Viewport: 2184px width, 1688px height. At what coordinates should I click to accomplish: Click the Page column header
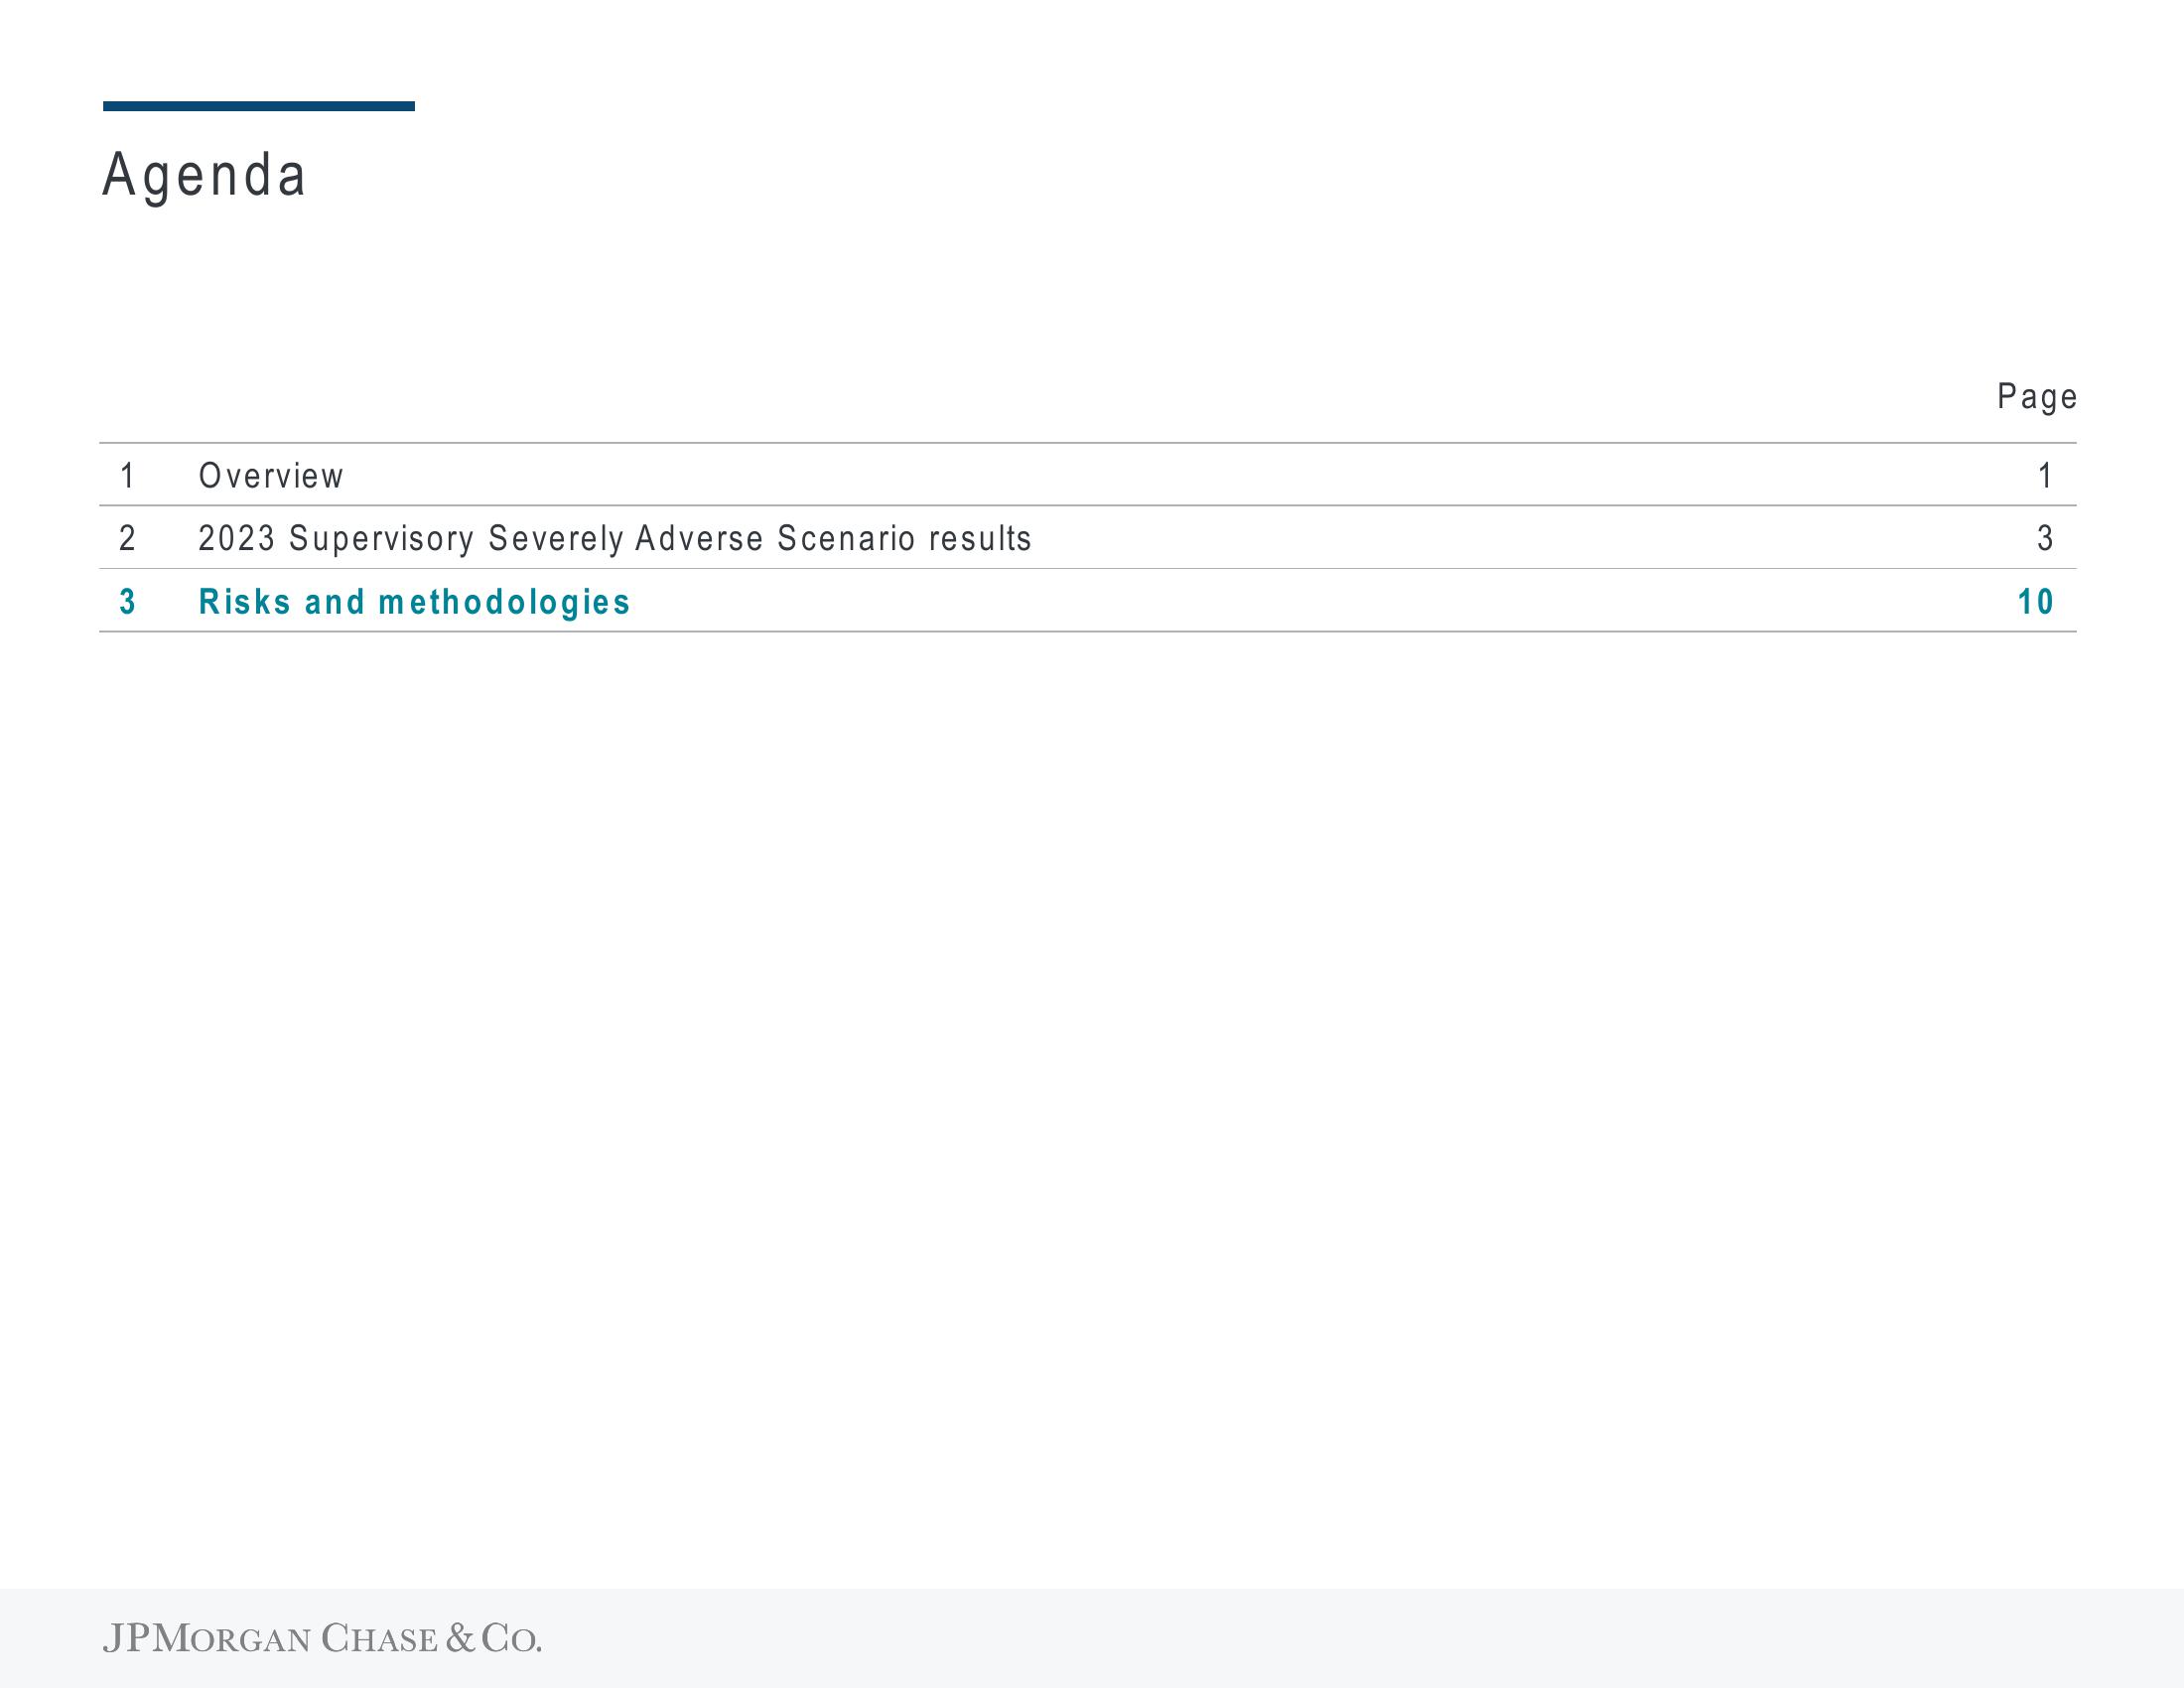click(2037, 397)
